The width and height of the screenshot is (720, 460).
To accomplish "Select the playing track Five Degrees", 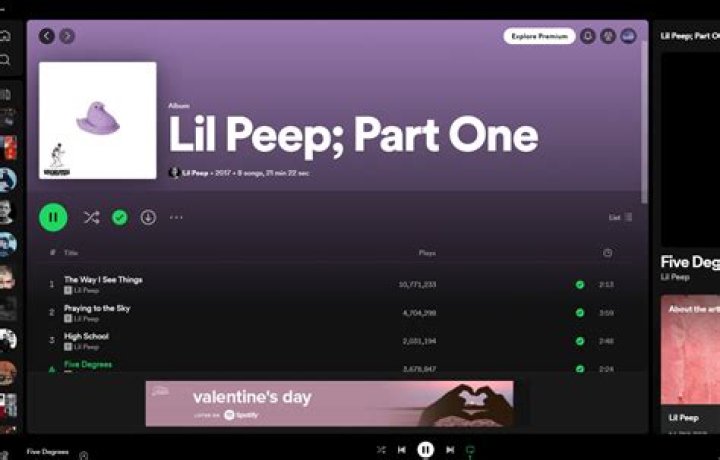I will 88,364.
